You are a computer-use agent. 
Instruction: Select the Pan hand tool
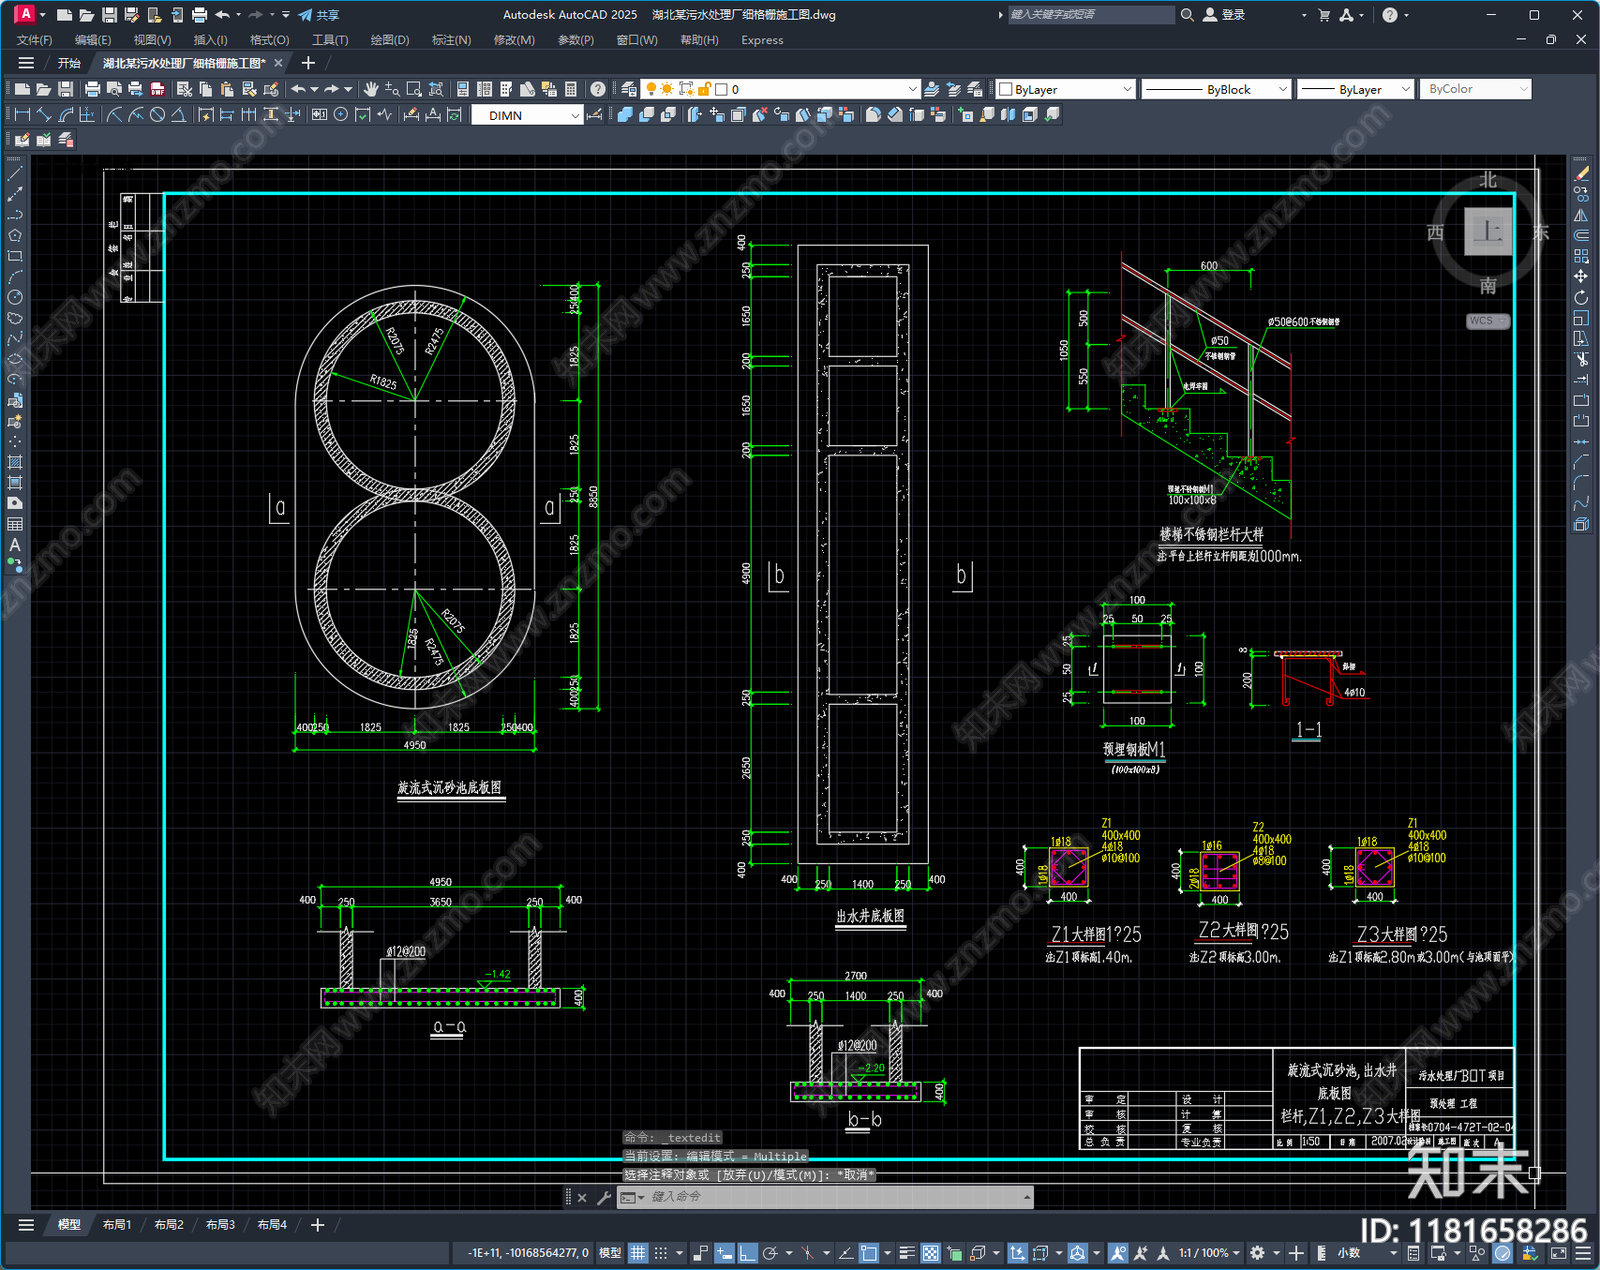[371, 89]
